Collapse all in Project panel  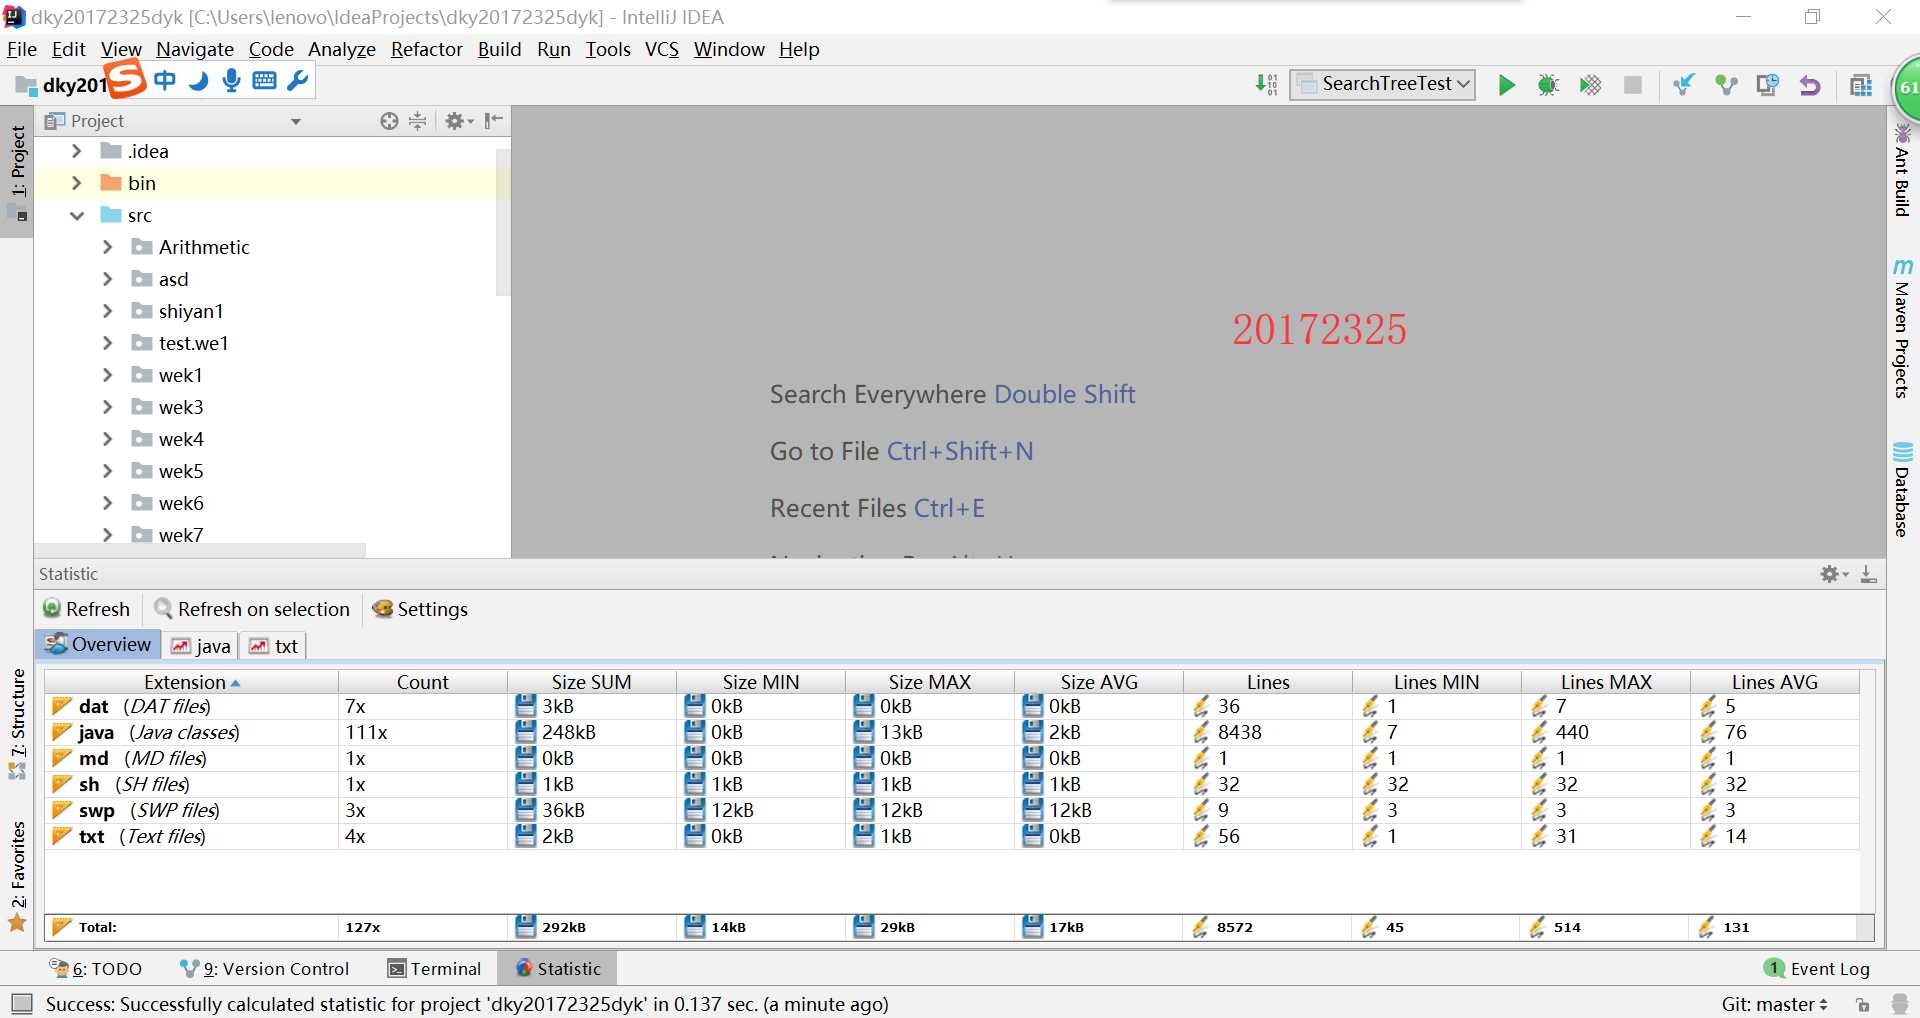pos(418,121)
